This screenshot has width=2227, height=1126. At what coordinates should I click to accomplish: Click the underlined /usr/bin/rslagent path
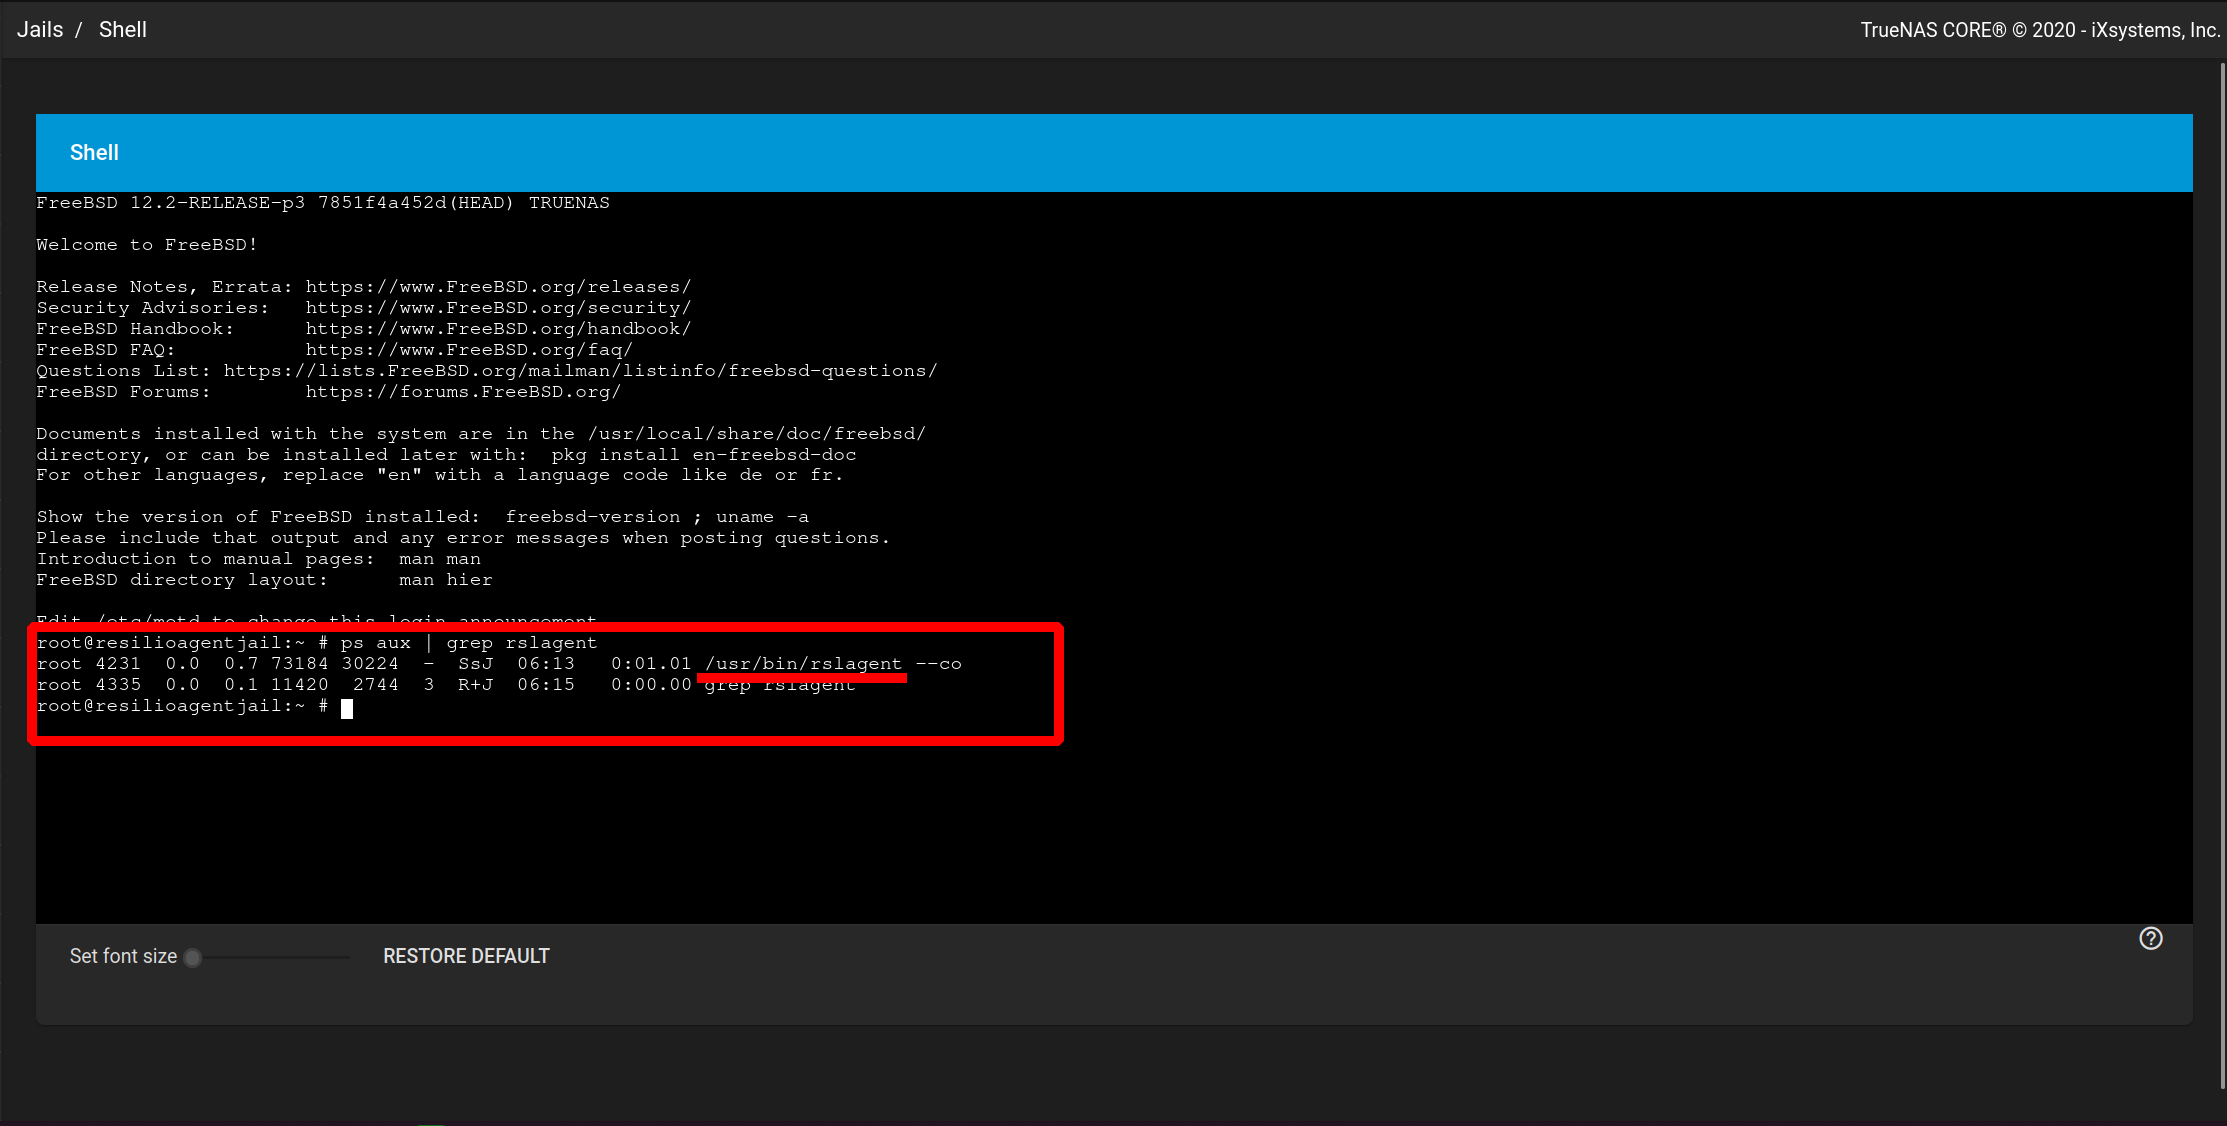point(803,664)
